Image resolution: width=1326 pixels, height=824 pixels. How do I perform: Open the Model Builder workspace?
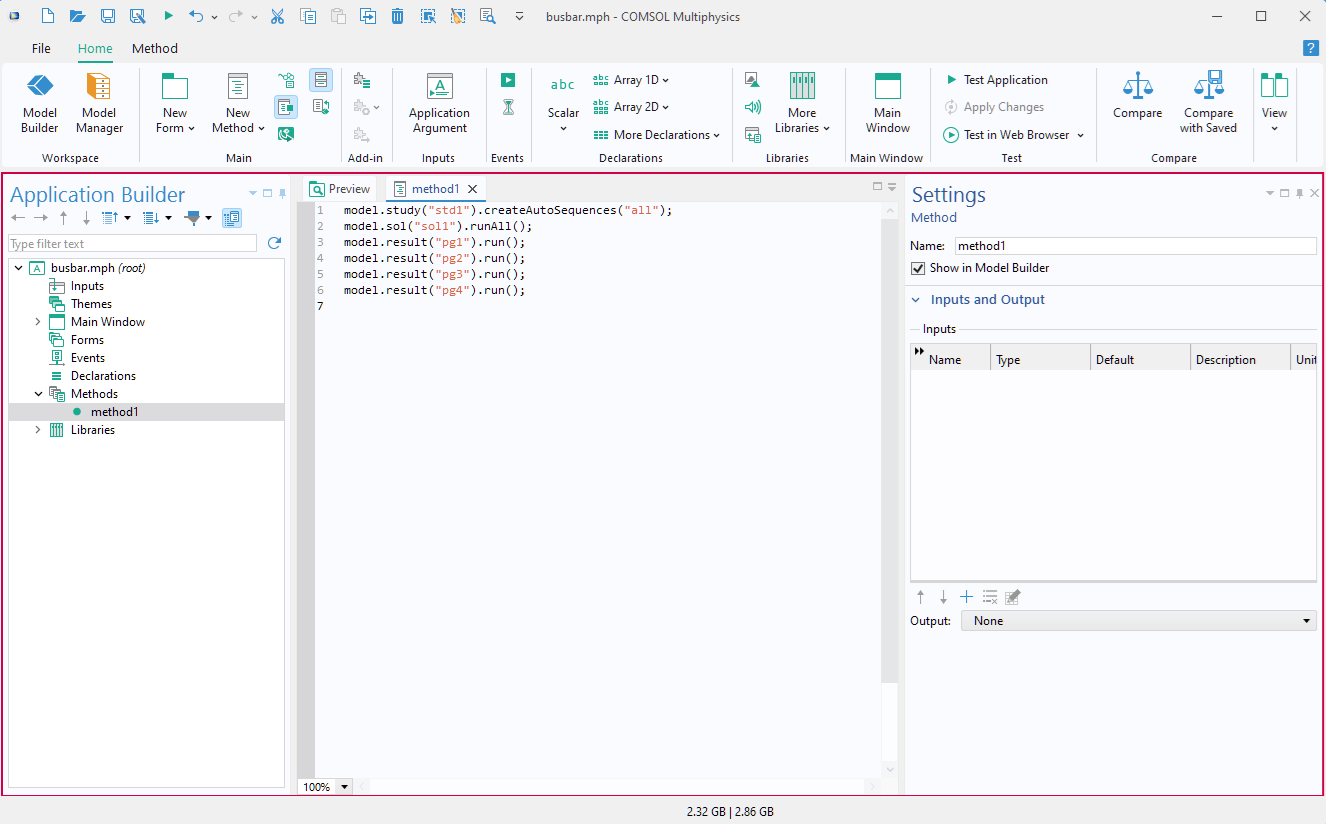40,100
